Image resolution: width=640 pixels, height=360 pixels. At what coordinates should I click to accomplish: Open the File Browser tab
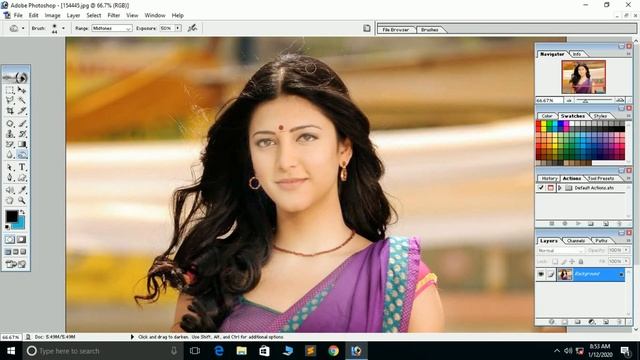[396, 30]
